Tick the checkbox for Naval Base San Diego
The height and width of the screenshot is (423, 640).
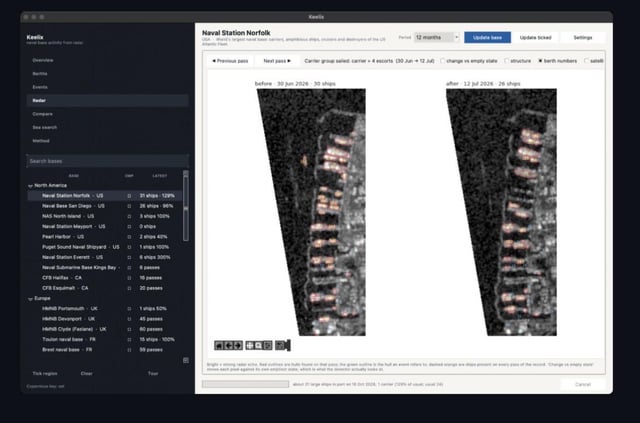tap(129, 206)
